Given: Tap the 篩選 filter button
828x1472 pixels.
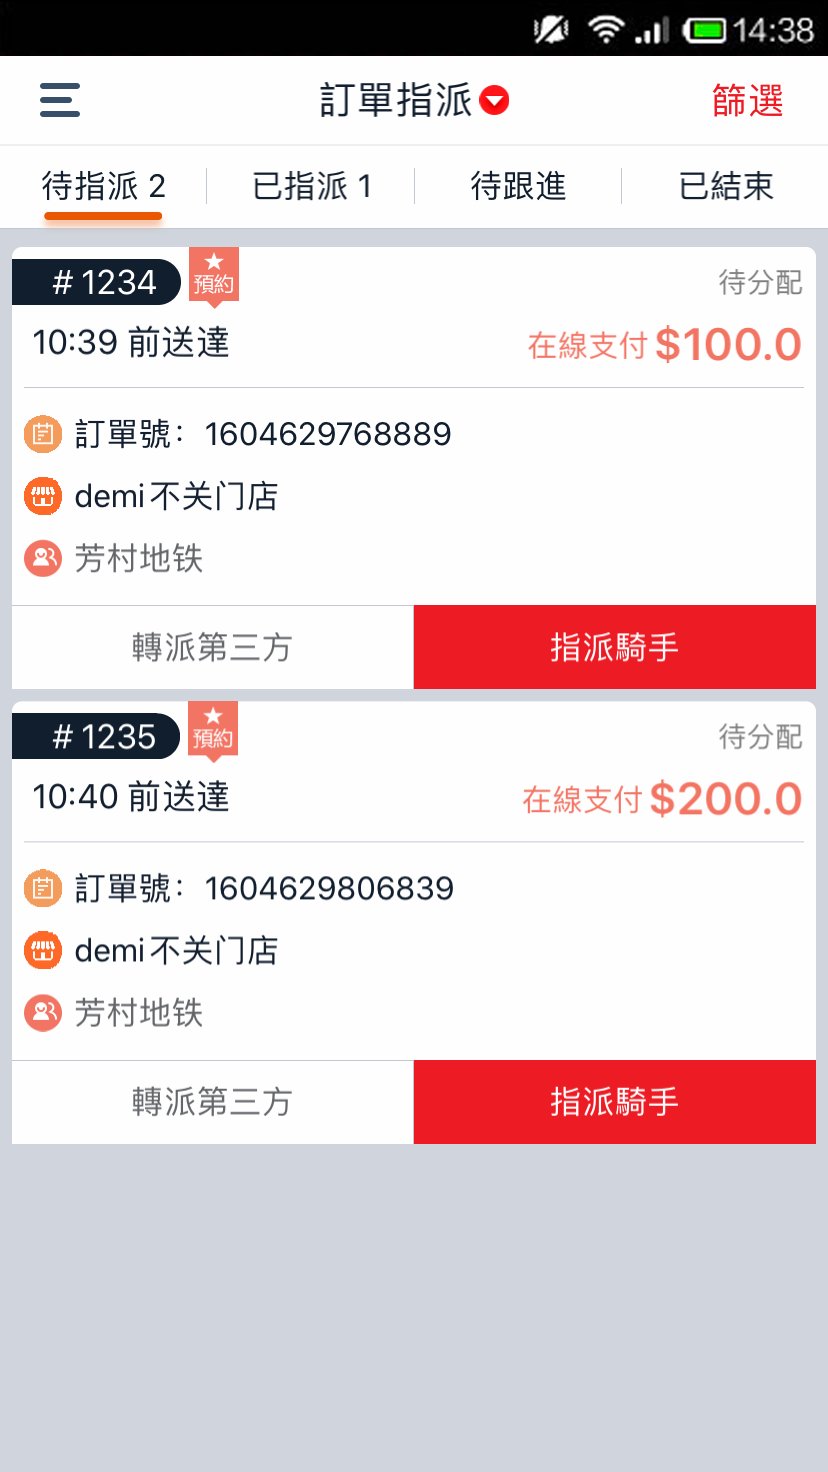Looking at the screenshot, I should click(x=747, y=101).
